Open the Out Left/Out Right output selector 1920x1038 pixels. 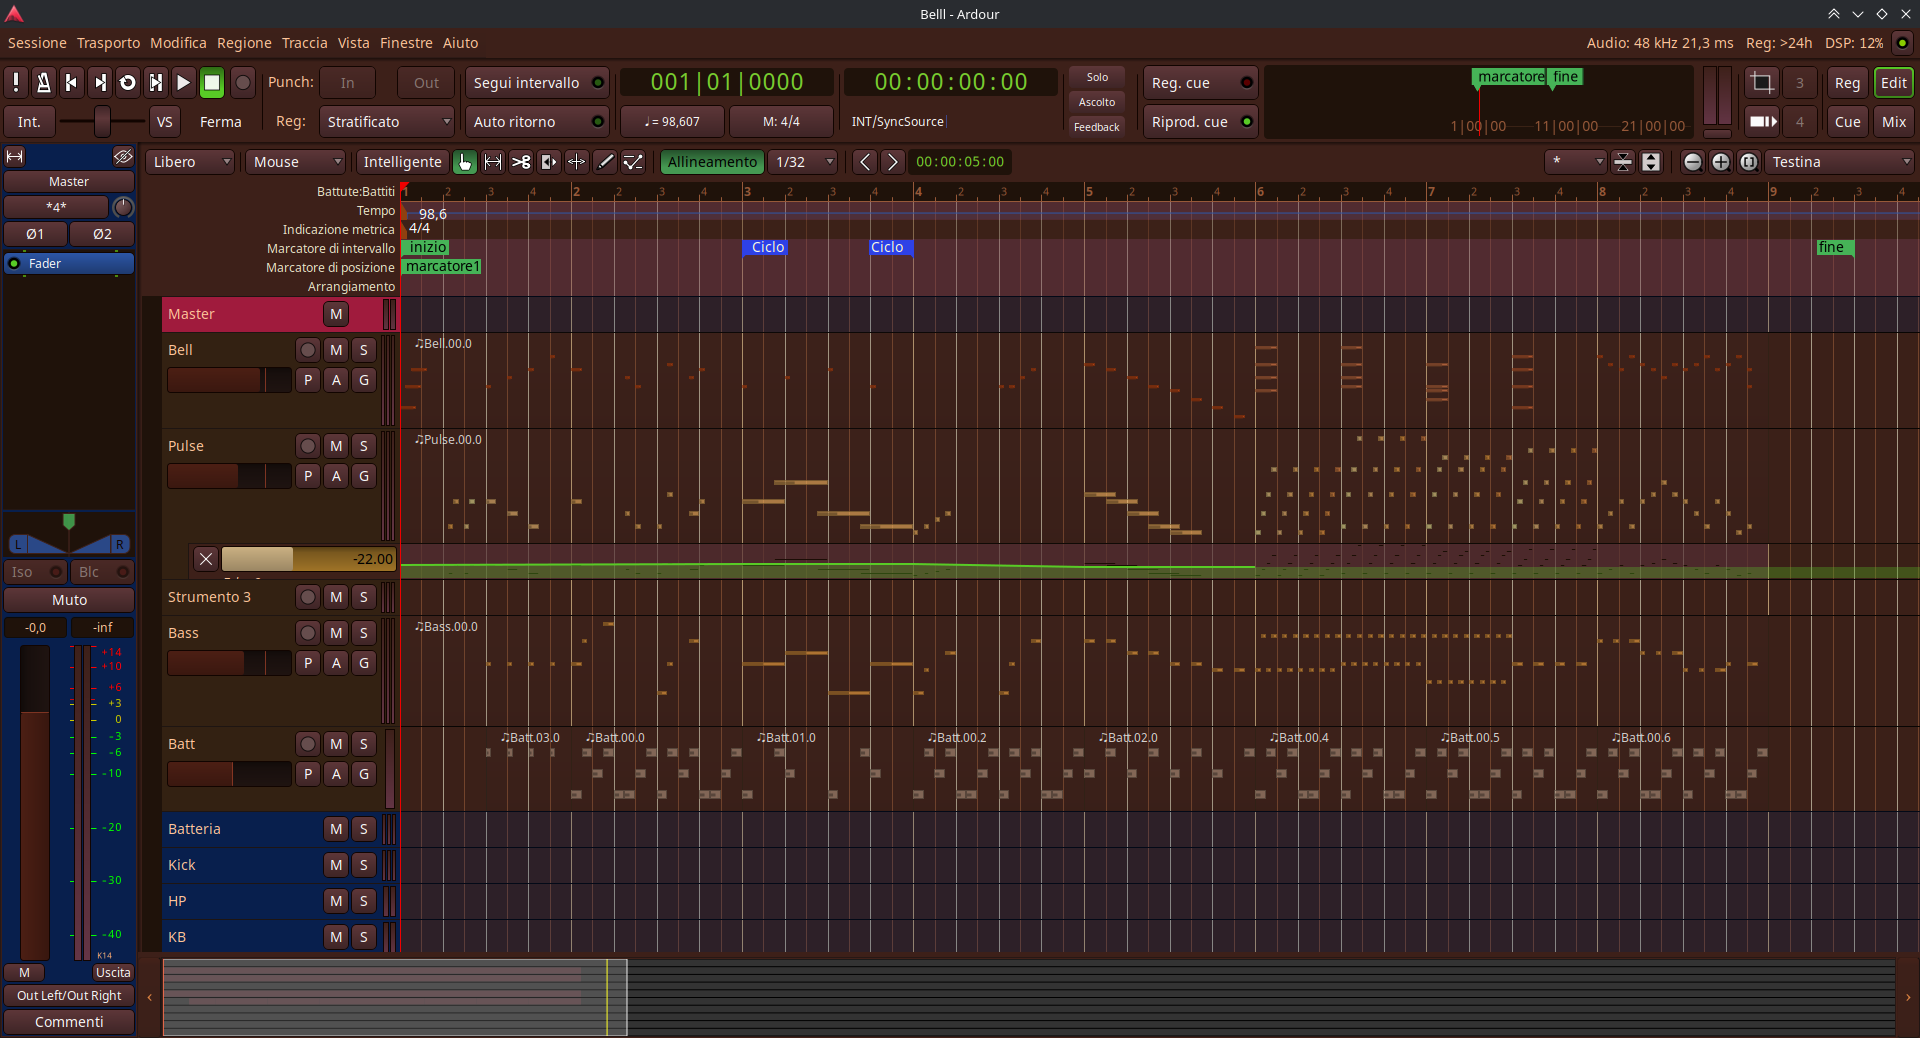click(69, 996)
